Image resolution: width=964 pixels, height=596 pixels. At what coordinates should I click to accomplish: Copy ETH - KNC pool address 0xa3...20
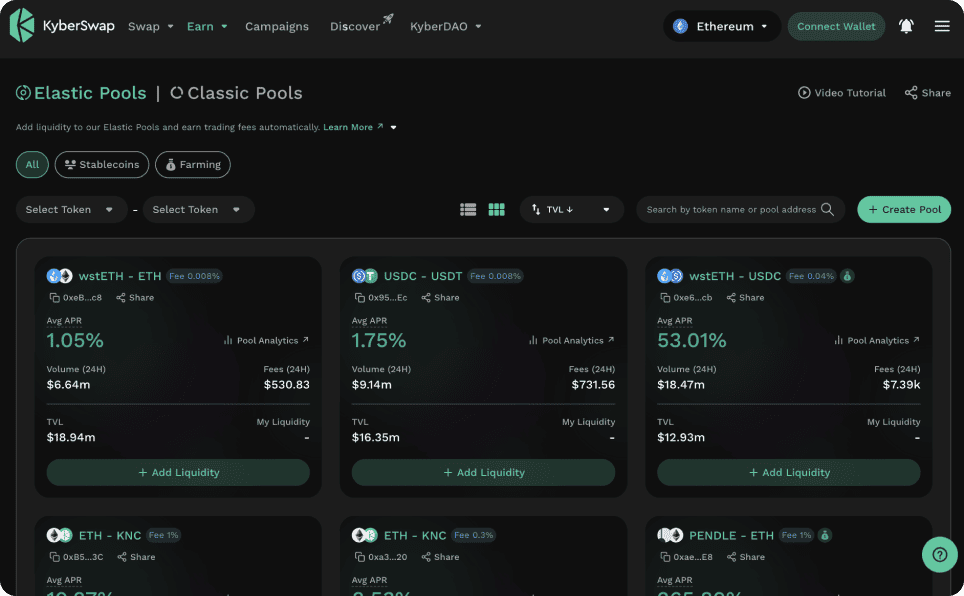coord(360,557)
